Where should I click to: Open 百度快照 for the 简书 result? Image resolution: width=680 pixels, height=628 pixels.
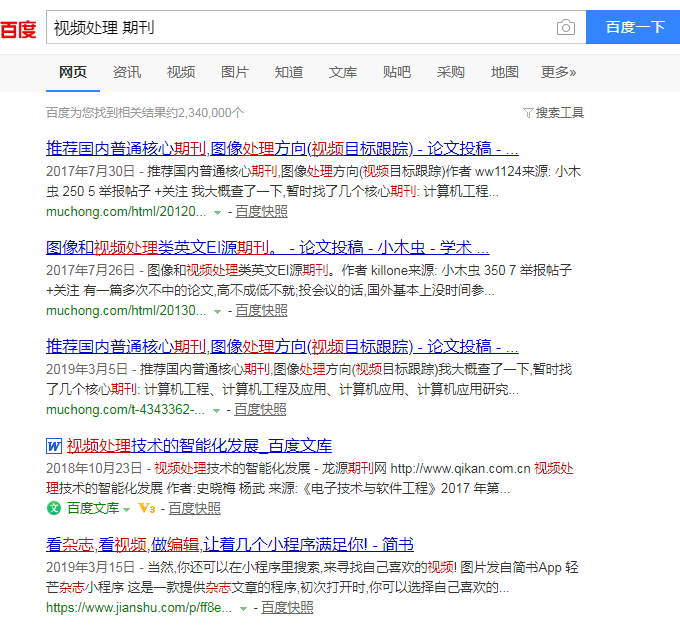[287, 607]
